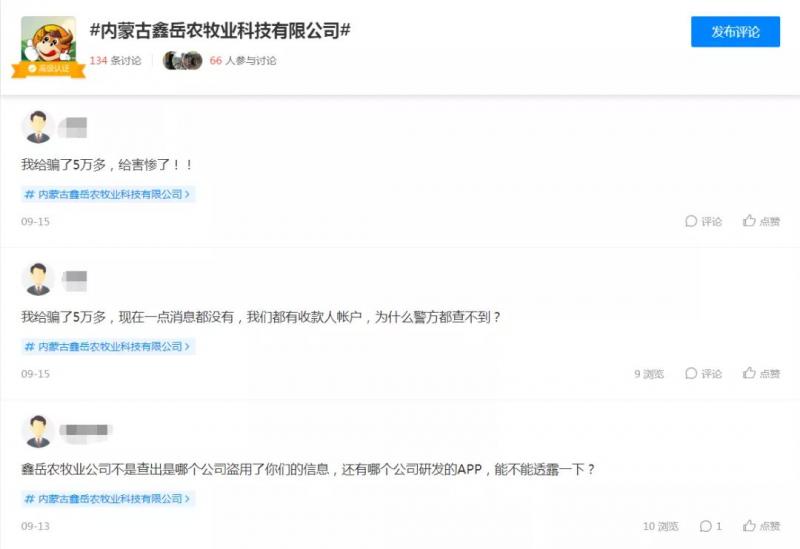Viewport: 800px width, 549px height.
Task: Open the hashtag tag under the first post
Action: [x=108, y=194]
